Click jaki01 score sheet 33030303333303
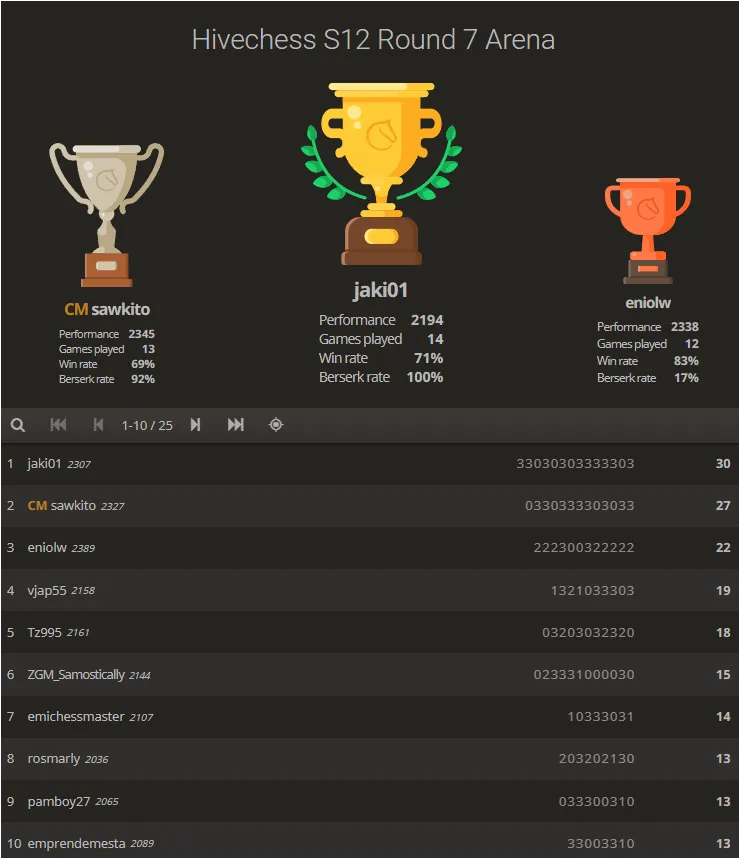 [575, 463]
